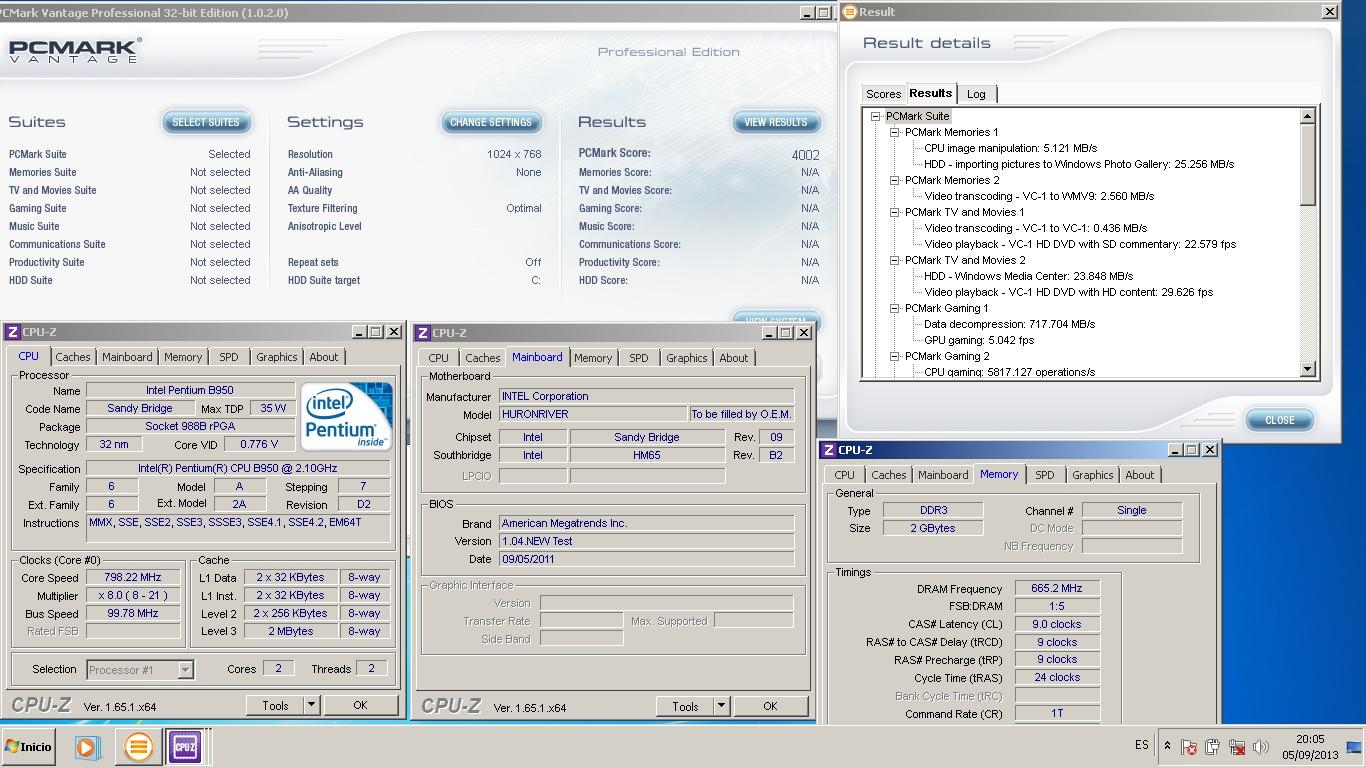1366x768 pixels.
Task: Click OK in the CPU-Z CPU window
Action: [x=360, y=705]
